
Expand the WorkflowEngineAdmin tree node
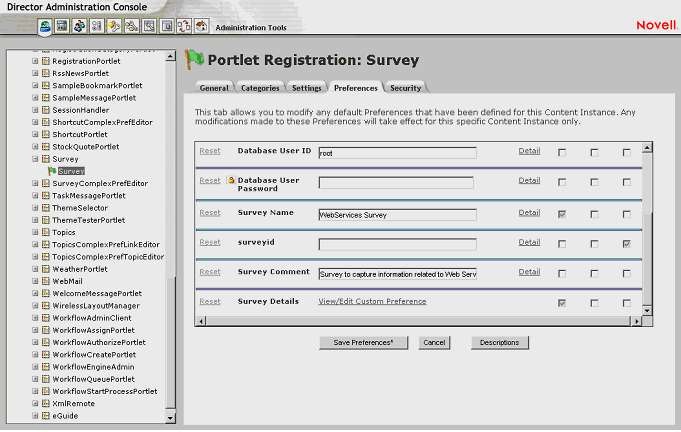click(x=35, y=367)
